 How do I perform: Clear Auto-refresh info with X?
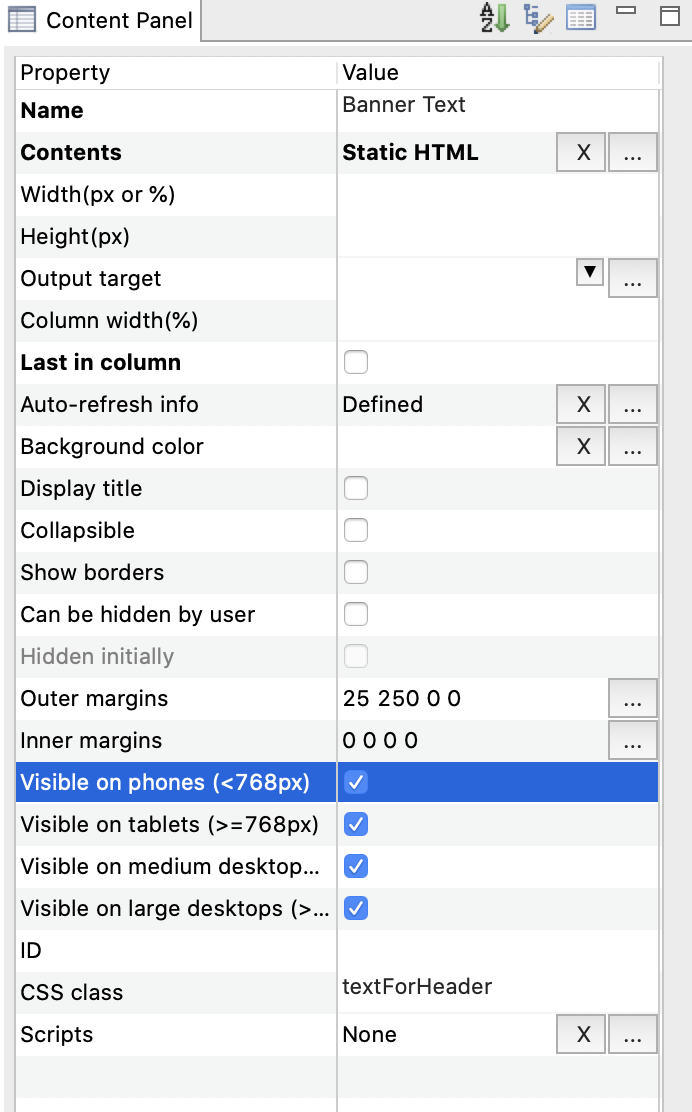(581, 404)
